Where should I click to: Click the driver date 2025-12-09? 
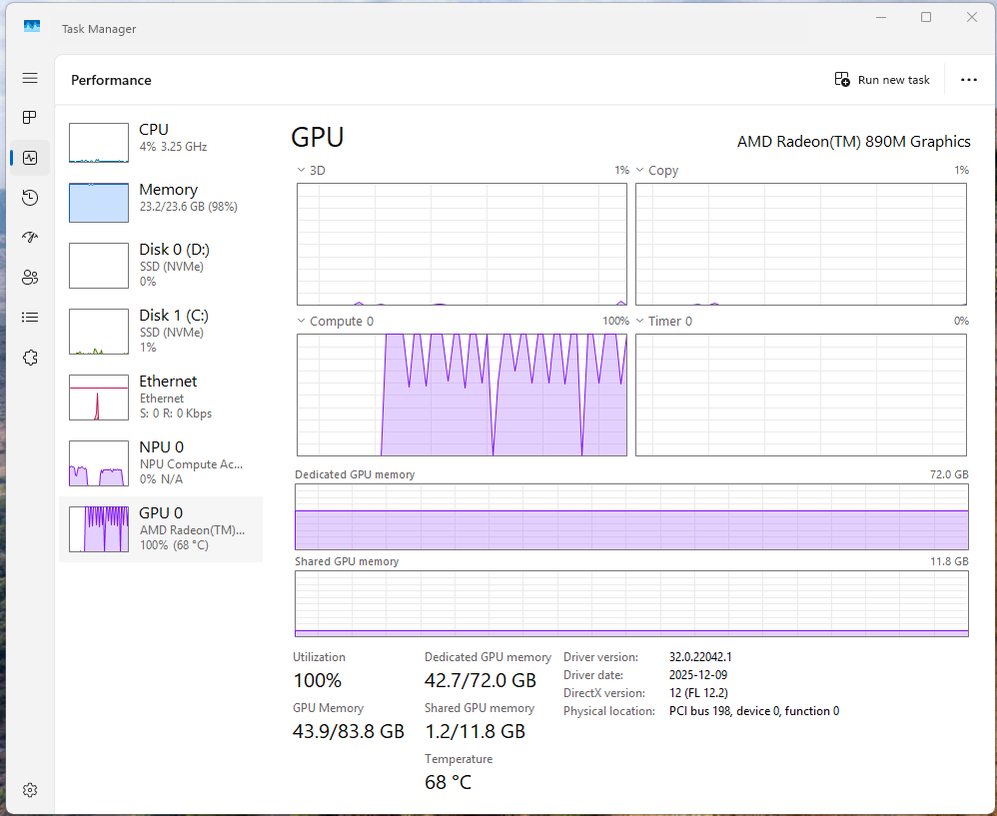[698, 675]
